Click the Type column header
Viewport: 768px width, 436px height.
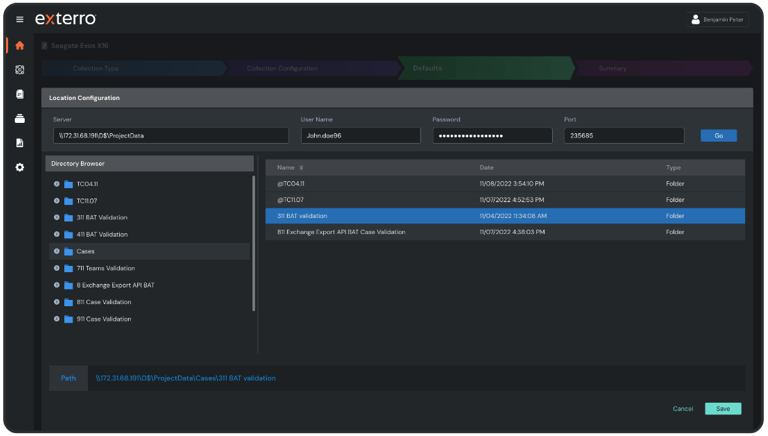click(x=673, y=168)
